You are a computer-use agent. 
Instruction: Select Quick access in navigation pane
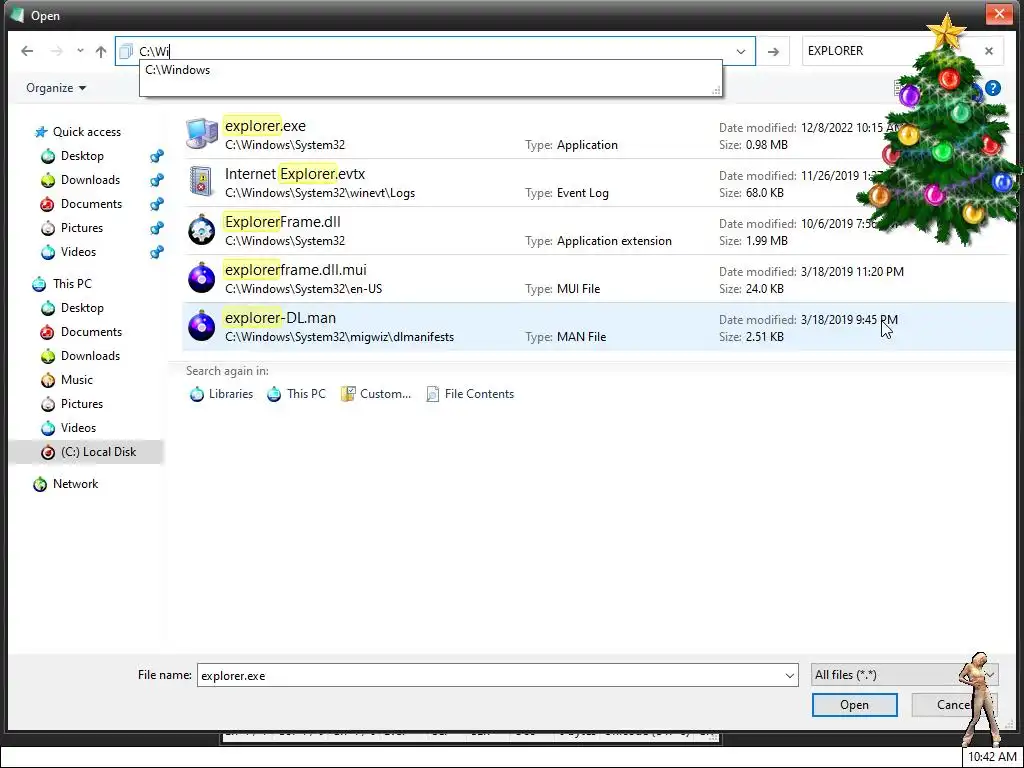[x=86, y=132]
